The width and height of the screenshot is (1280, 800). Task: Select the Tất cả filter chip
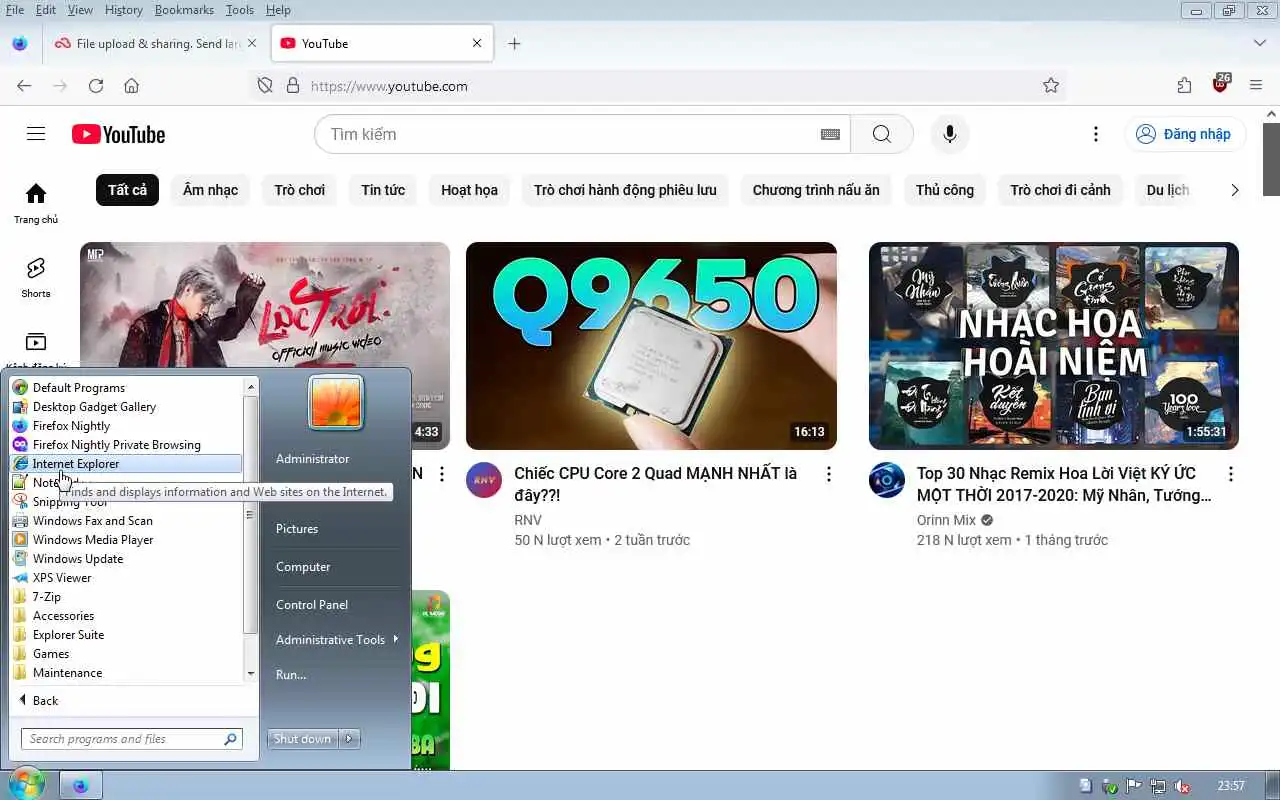(127, 190)
